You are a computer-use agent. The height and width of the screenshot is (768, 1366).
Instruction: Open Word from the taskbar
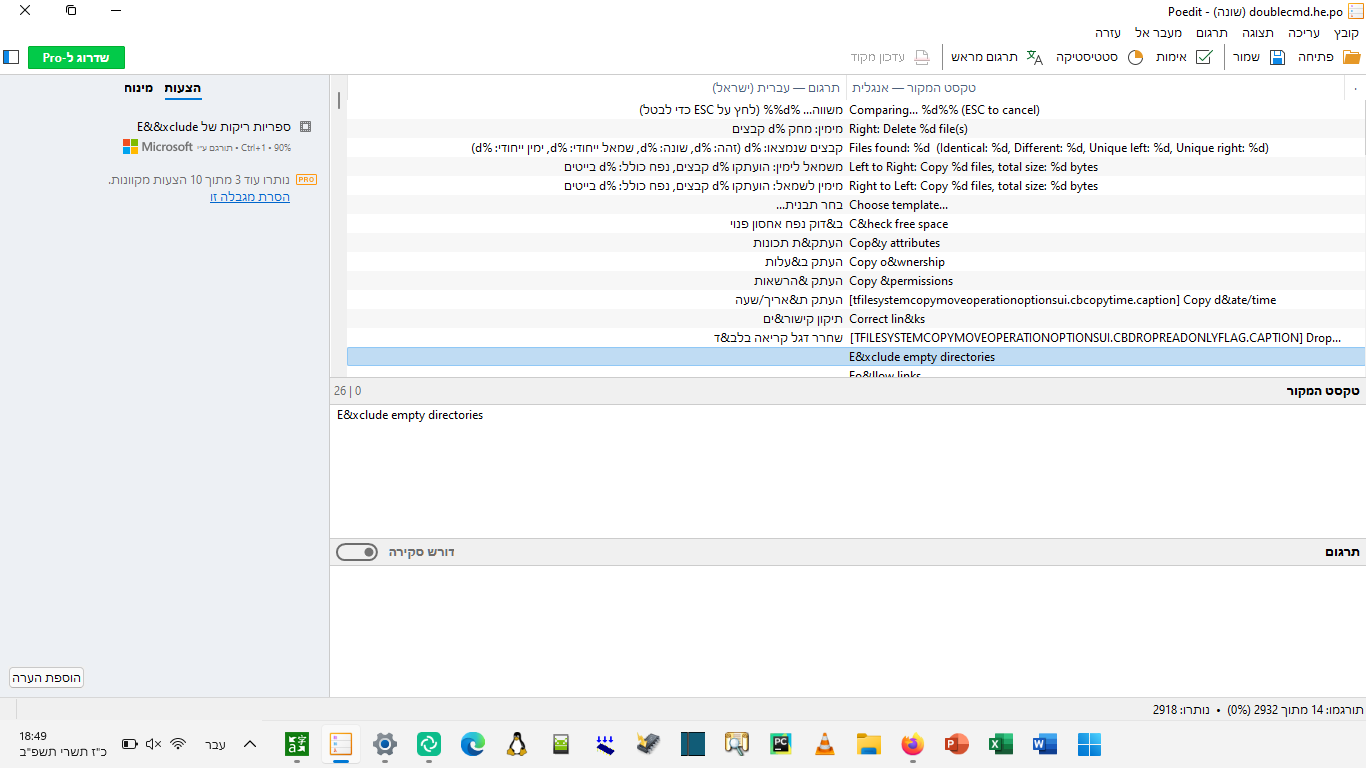(1044, 744)
